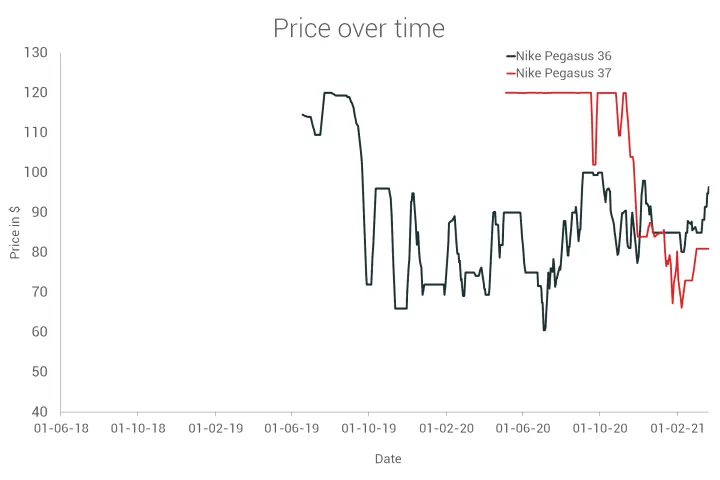Image resolution: width=720 pixels, height=480 pixels.
Task: Select the Nike Pegasus 37 legend label
Action: (x=563, y=73)
